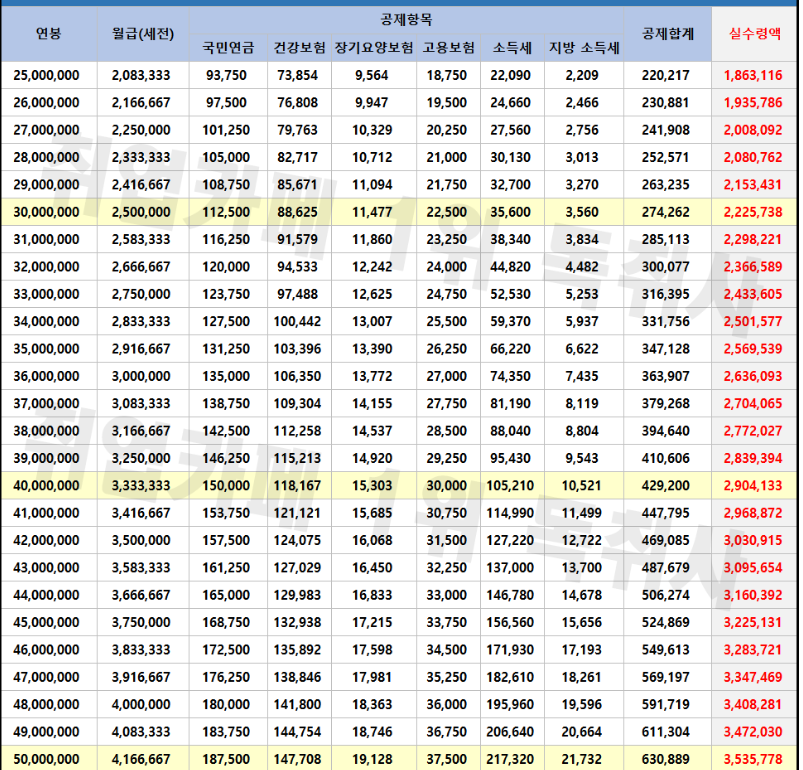
Task: Click the 국민연금 column header
Action: click(228, 48)
